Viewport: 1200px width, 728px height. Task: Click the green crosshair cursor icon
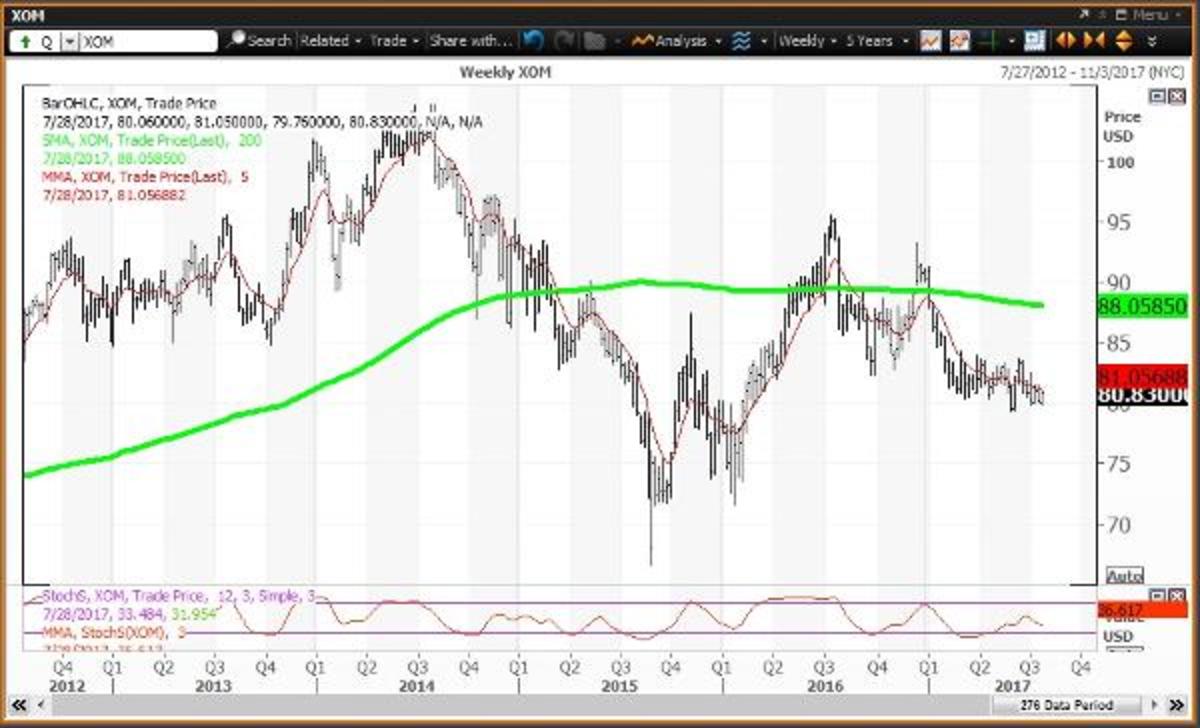pos(990,41)
